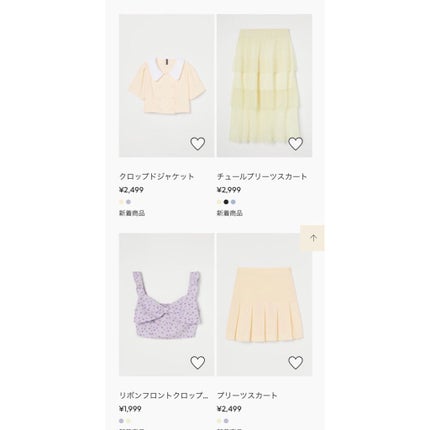Favorite the cropped jacket with heart icon
Image resolution: width=430 pixels, height=430 pixels.
coord(197,144)
